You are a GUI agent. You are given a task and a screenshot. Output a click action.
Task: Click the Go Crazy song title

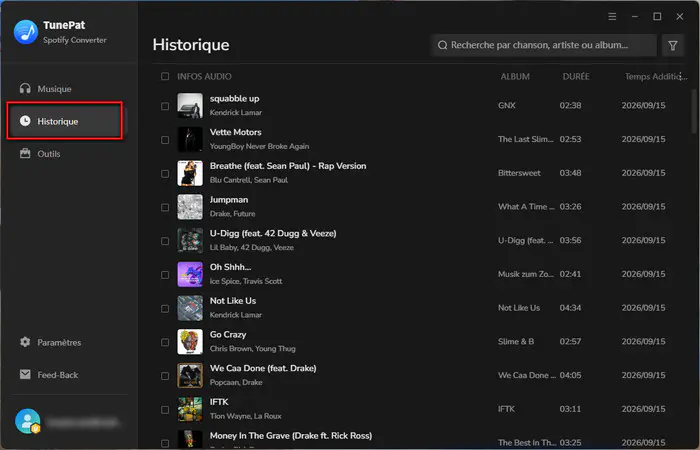click(x=228, y=334)
